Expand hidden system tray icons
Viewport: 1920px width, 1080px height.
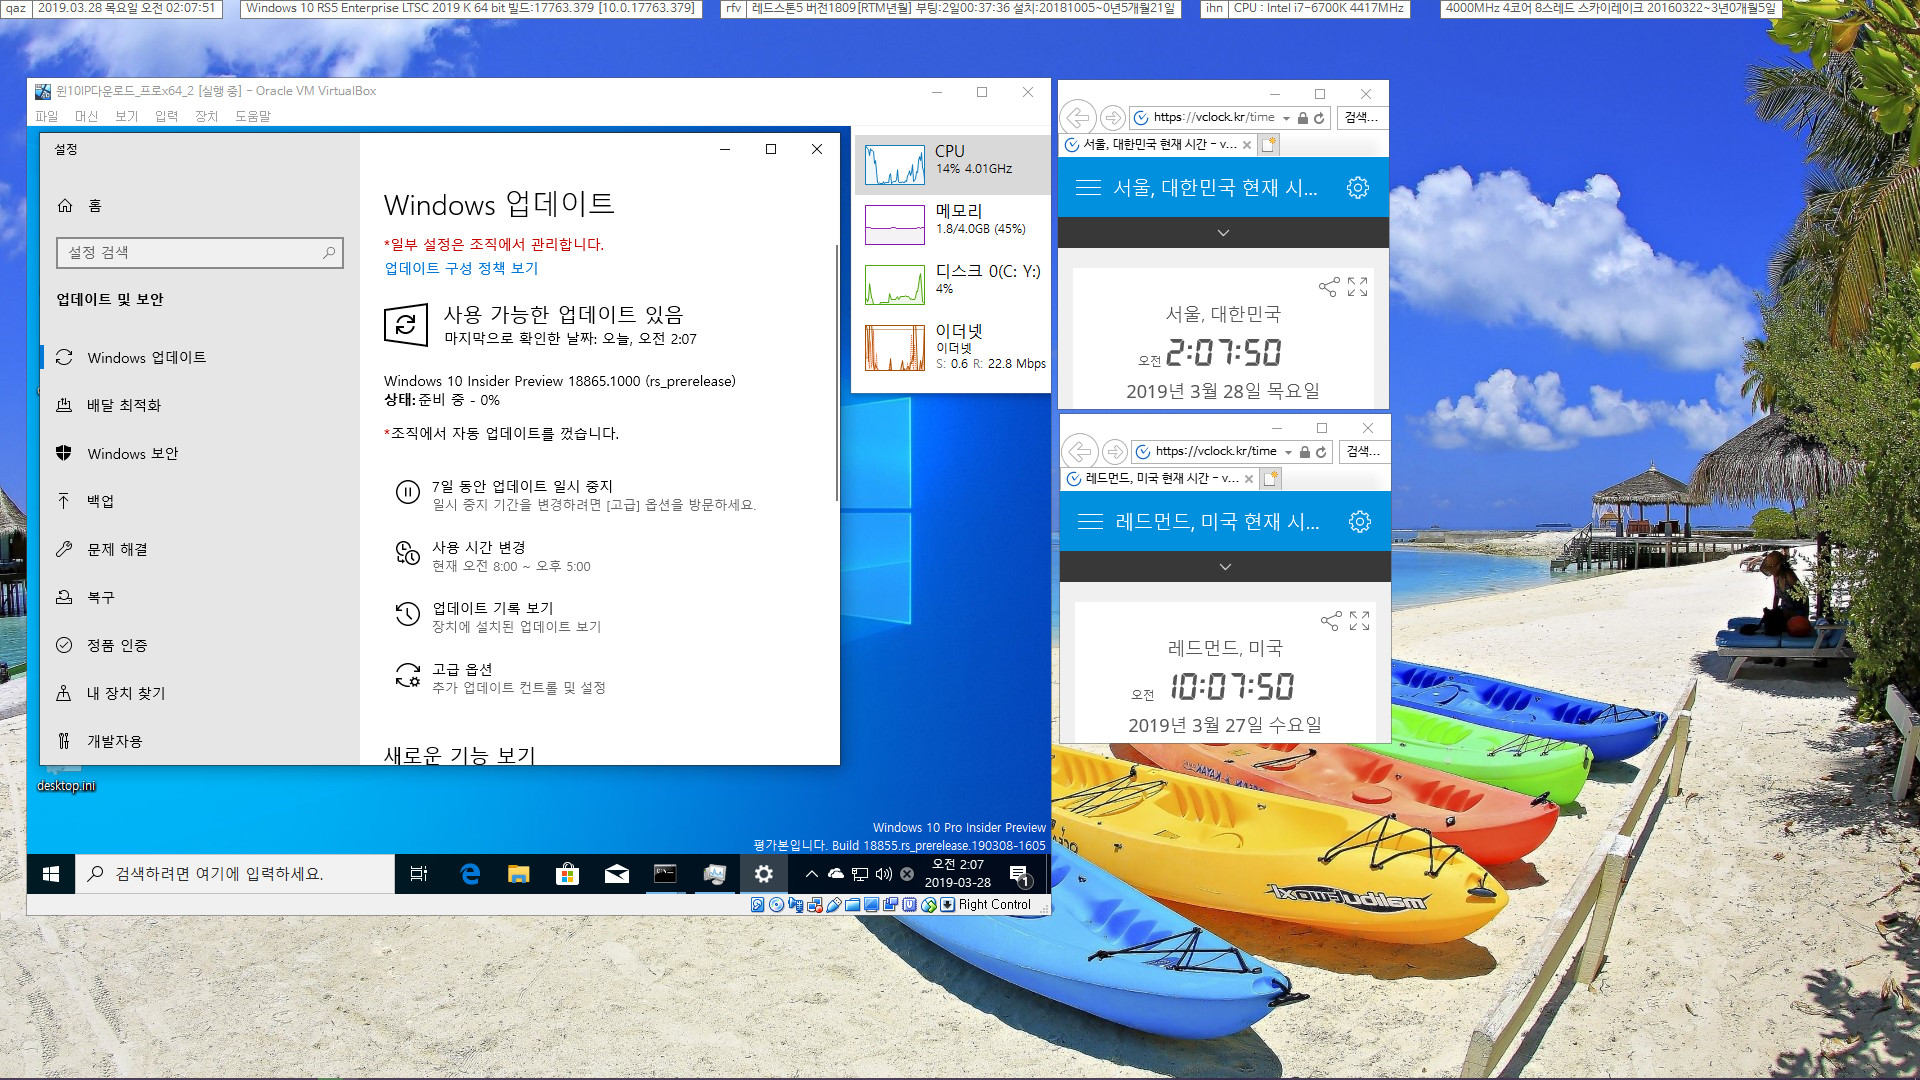click(812, 874)
